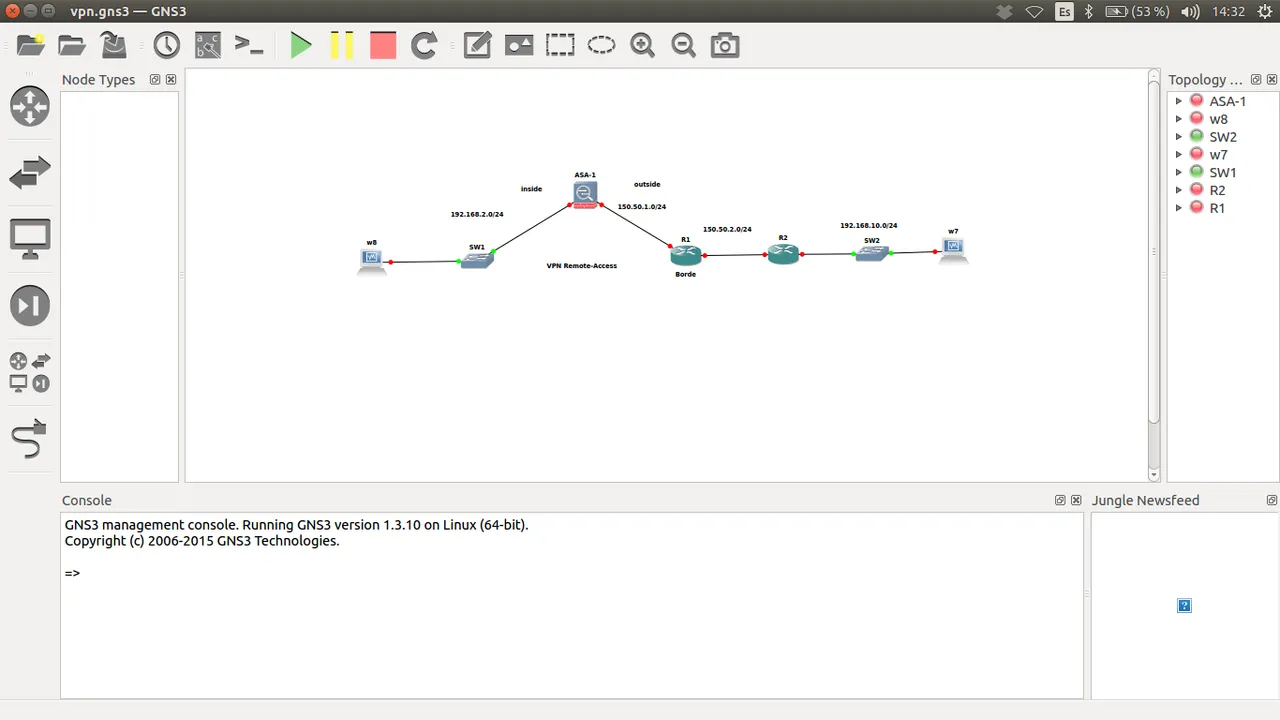Open the Es keyboard layout indicator

pyautogui.click(x=1064, y=12)
